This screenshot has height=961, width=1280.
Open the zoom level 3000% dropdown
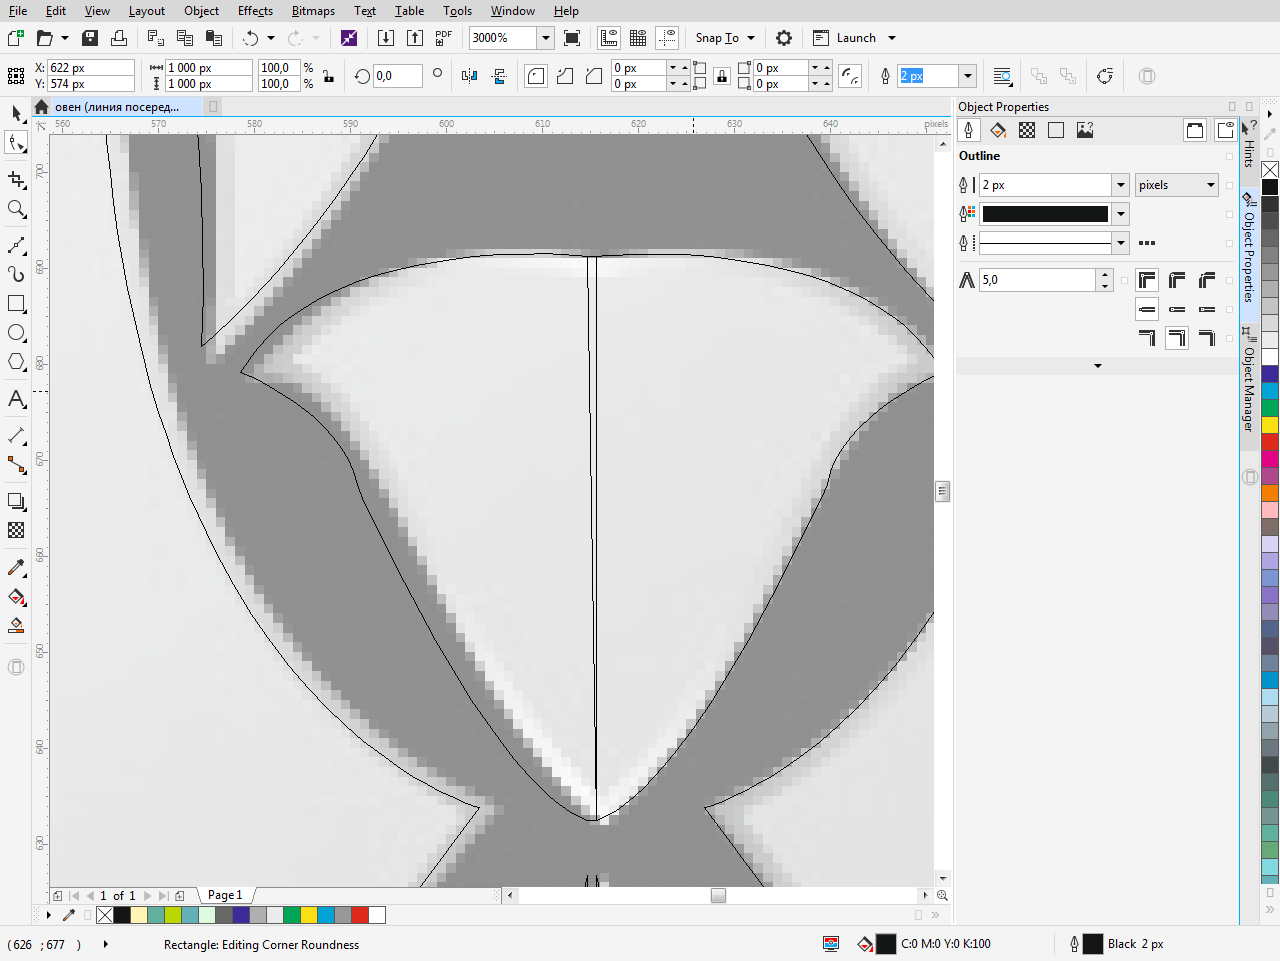(x=546, y=38)
